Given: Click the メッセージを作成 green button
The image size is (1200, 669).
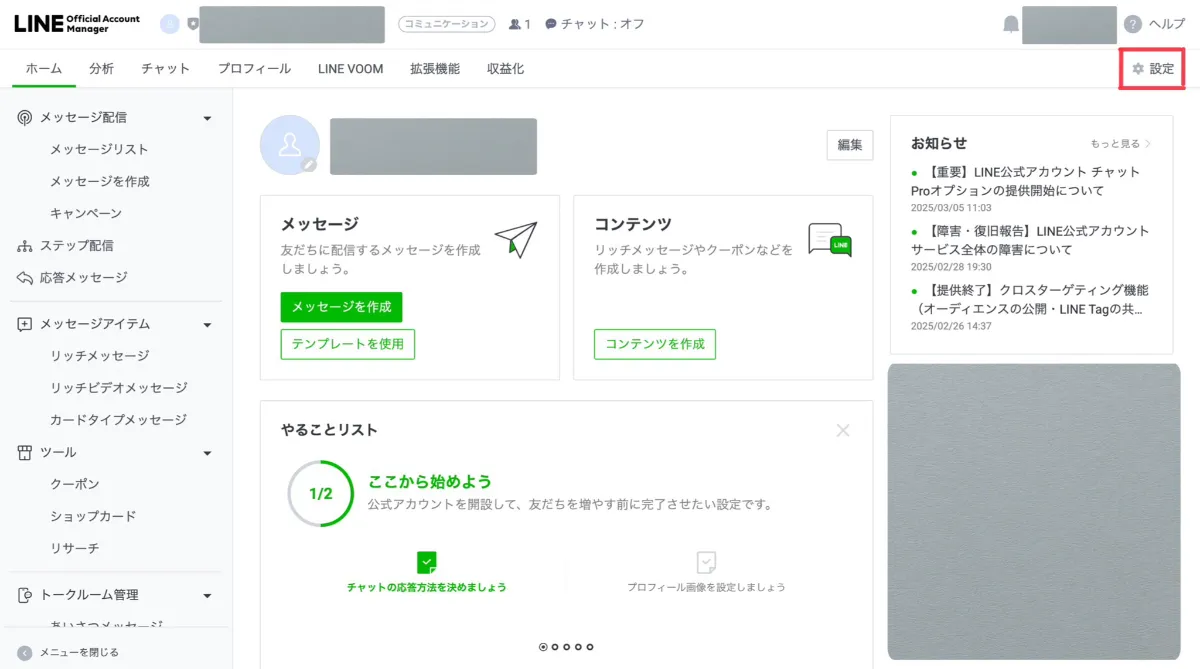Looking at the screenshot, I should coord(341,307).
